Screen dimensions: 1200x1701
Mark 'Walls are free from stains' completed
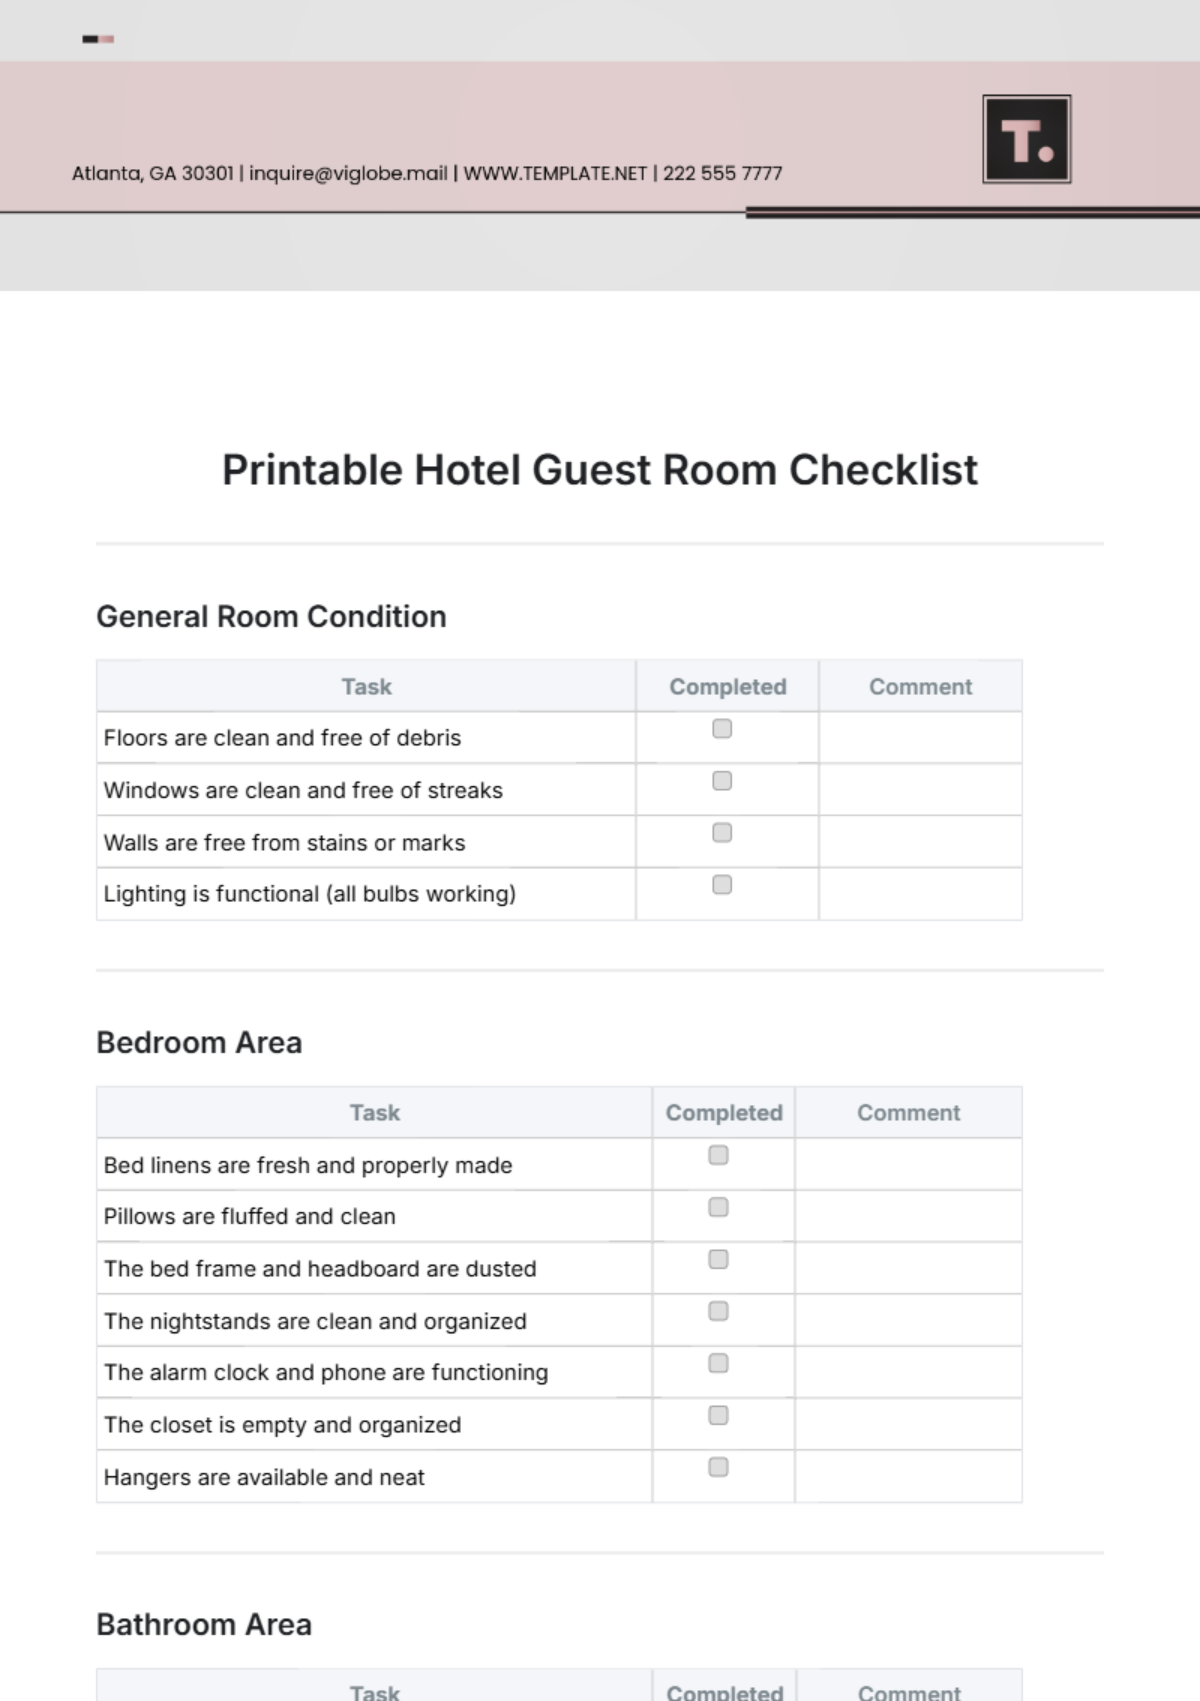(722, 833)
